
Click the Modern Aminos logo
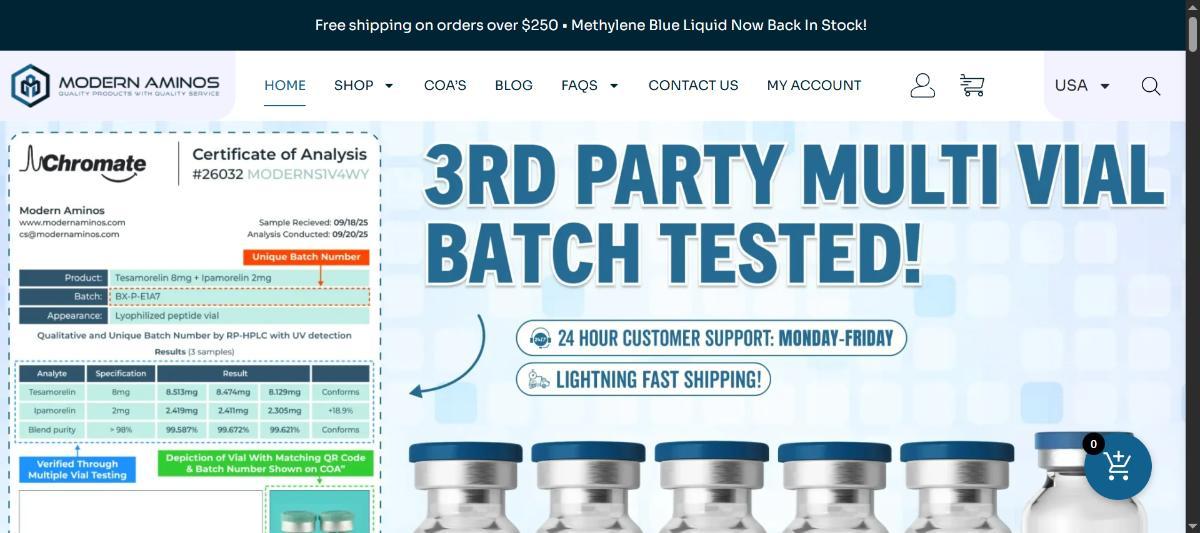tap(116, 85)
